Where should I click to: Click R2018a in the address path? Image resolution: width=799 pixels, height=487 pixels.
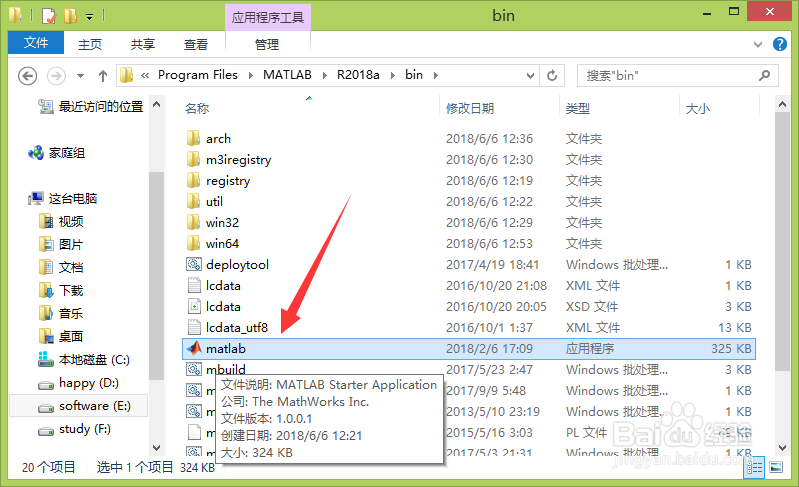pyautogui.click(x=358, y=75)
